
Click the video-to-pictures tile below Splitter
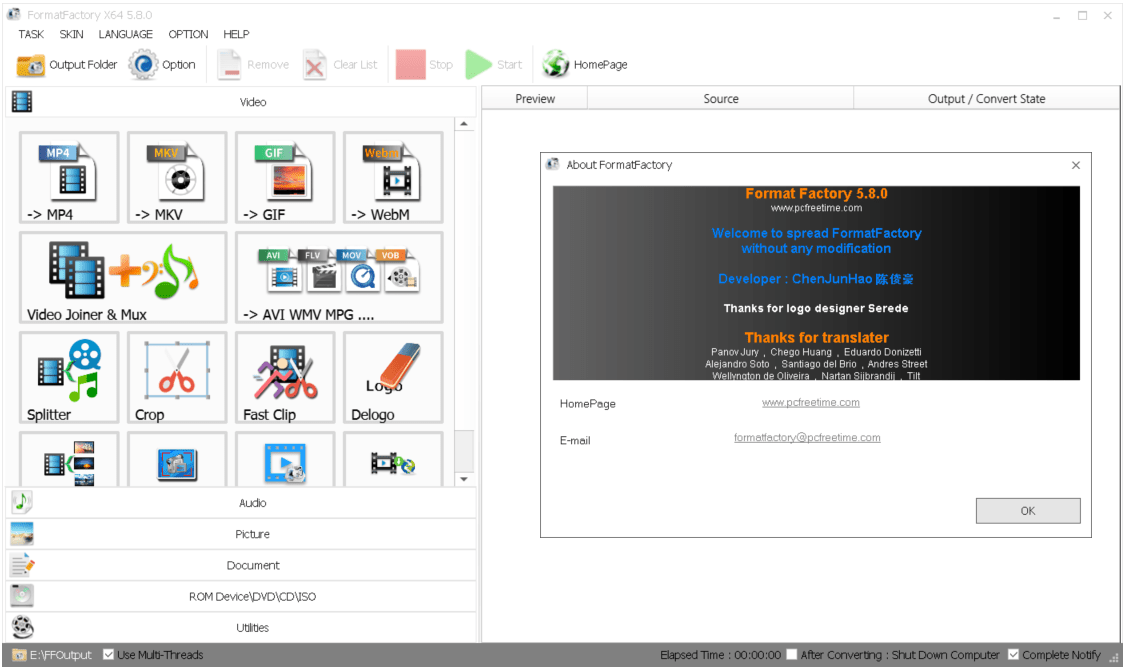(69, 459)
